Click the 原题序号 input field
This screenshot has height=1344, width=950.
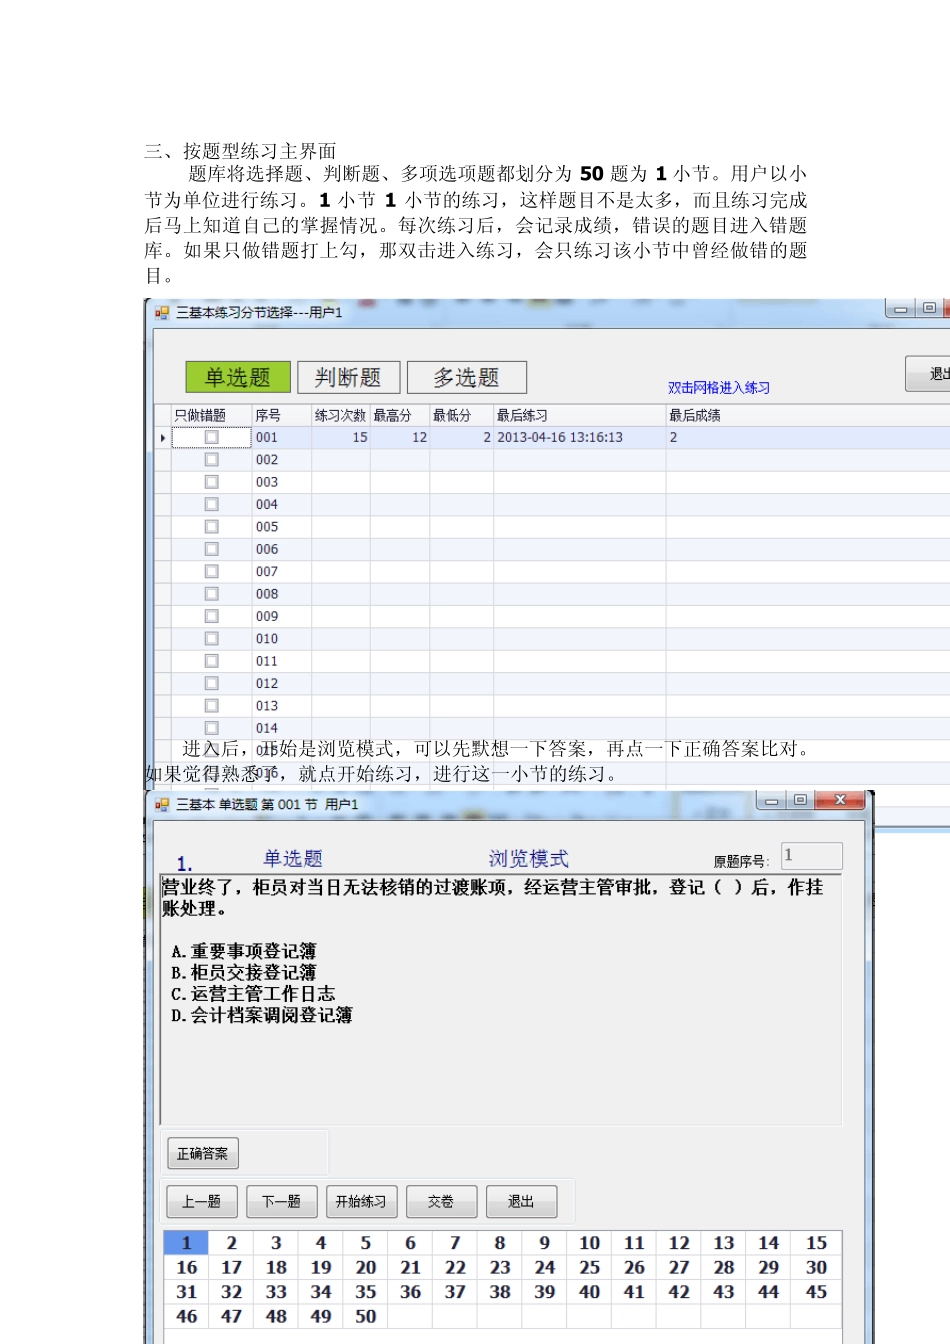(x=811, y=856)
